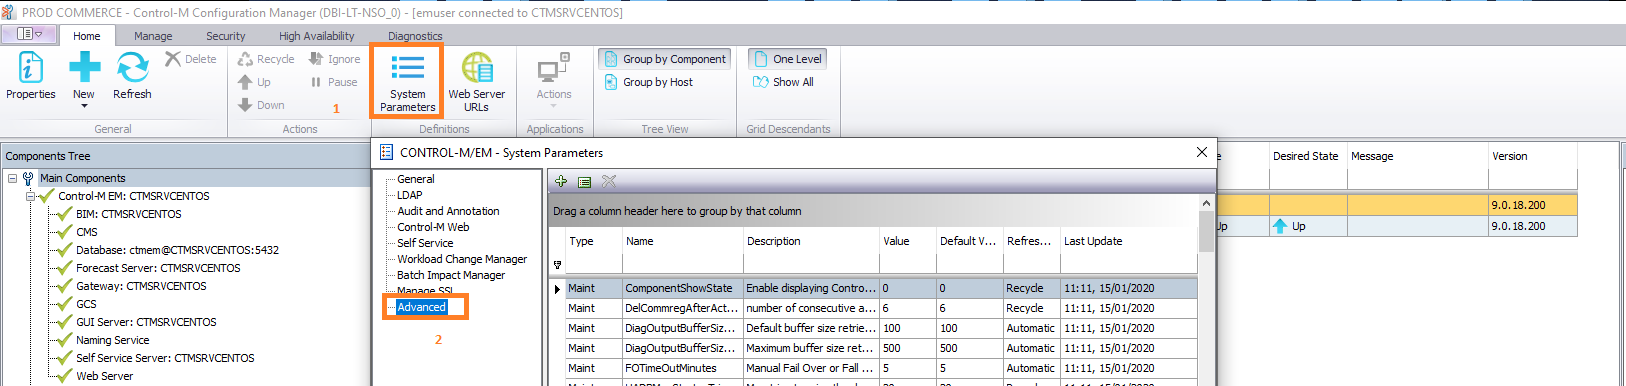The image size is (1626, 386).
Task: Click the Down action arrow
Action: point(261,105)
